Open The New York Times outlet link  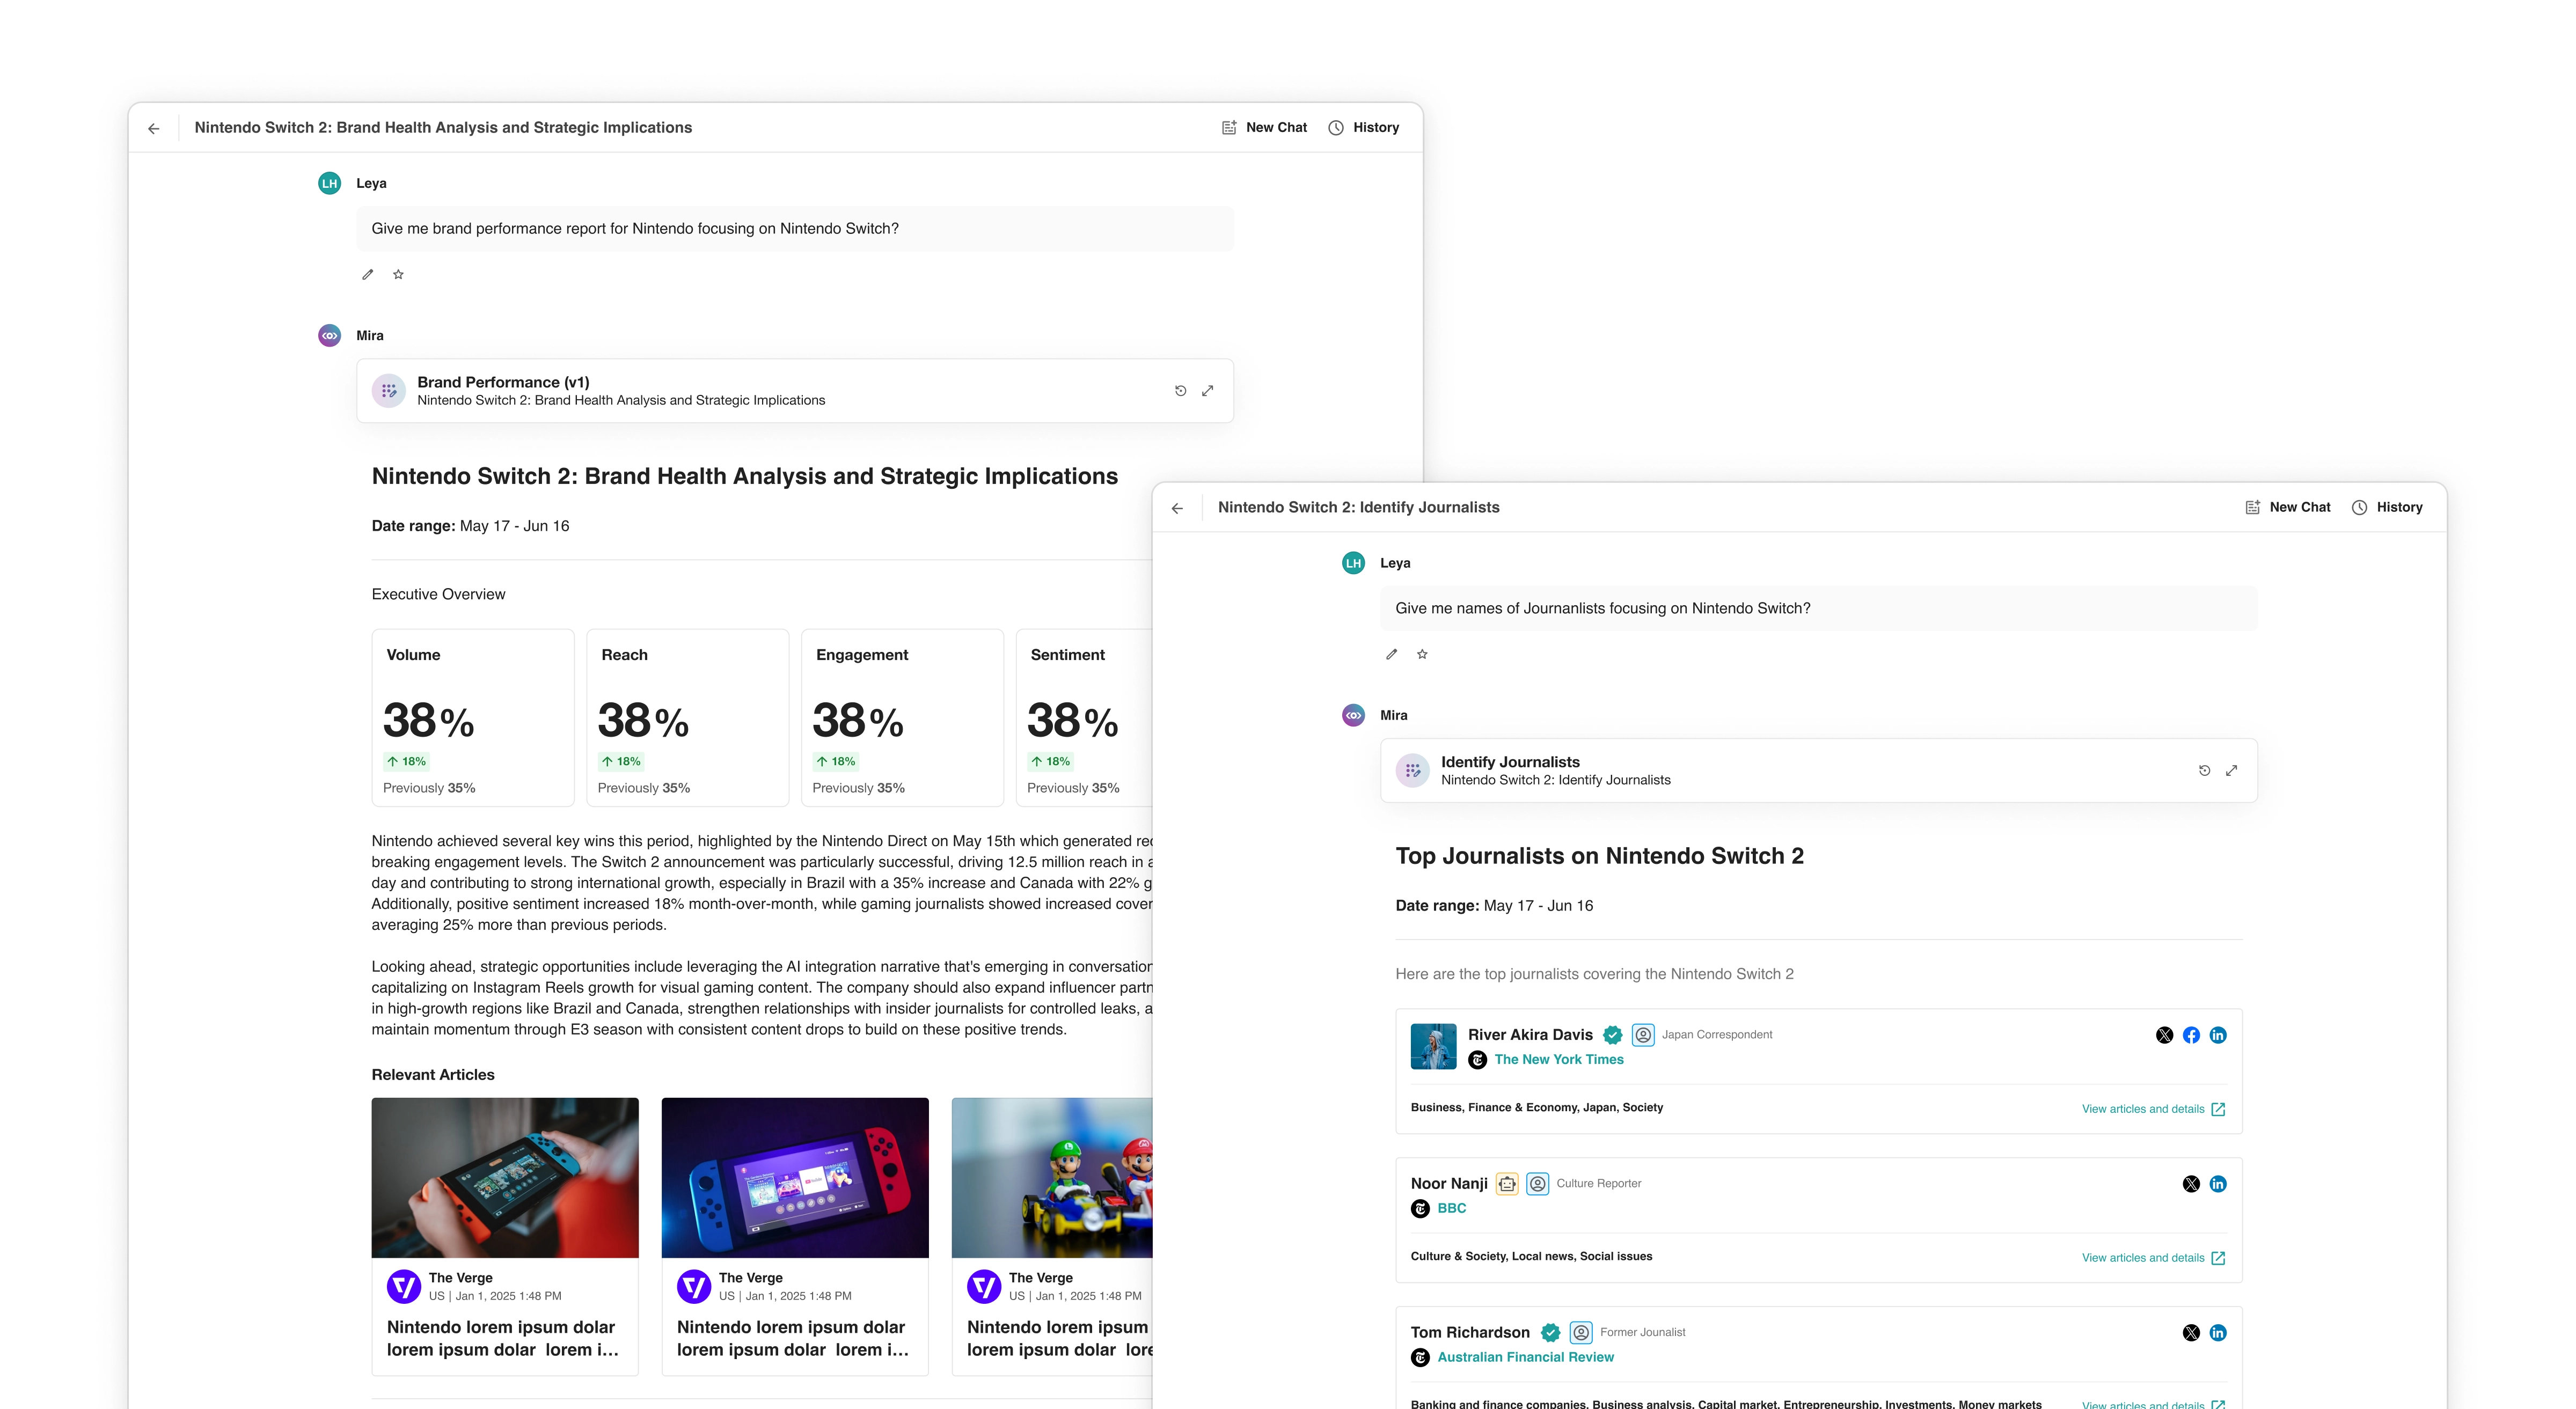click(1558, 1059)
